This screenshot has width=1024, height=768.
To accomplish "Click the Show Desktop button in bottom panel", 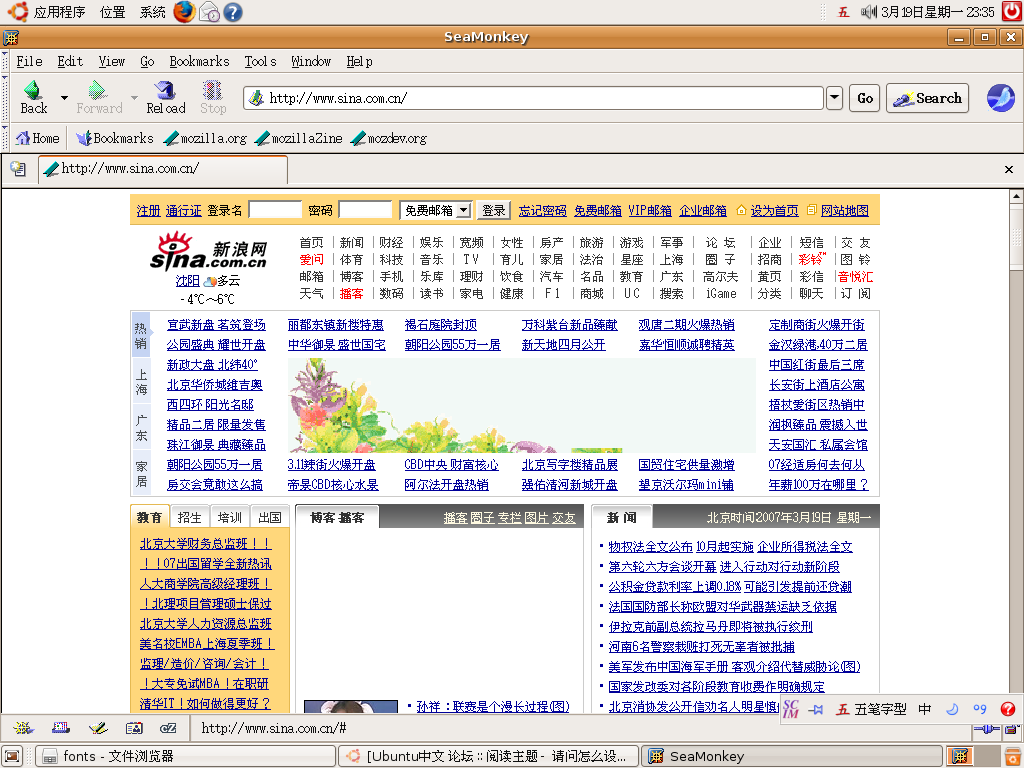I will [12, 756].
